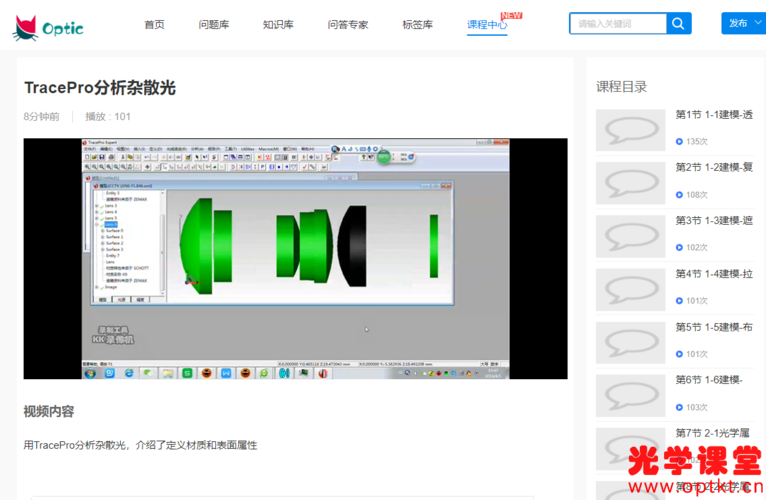This screenshot has height=500, width=766.
Task: Click the 用TracePro分析杂散光 description text
Action: (140, 445)
